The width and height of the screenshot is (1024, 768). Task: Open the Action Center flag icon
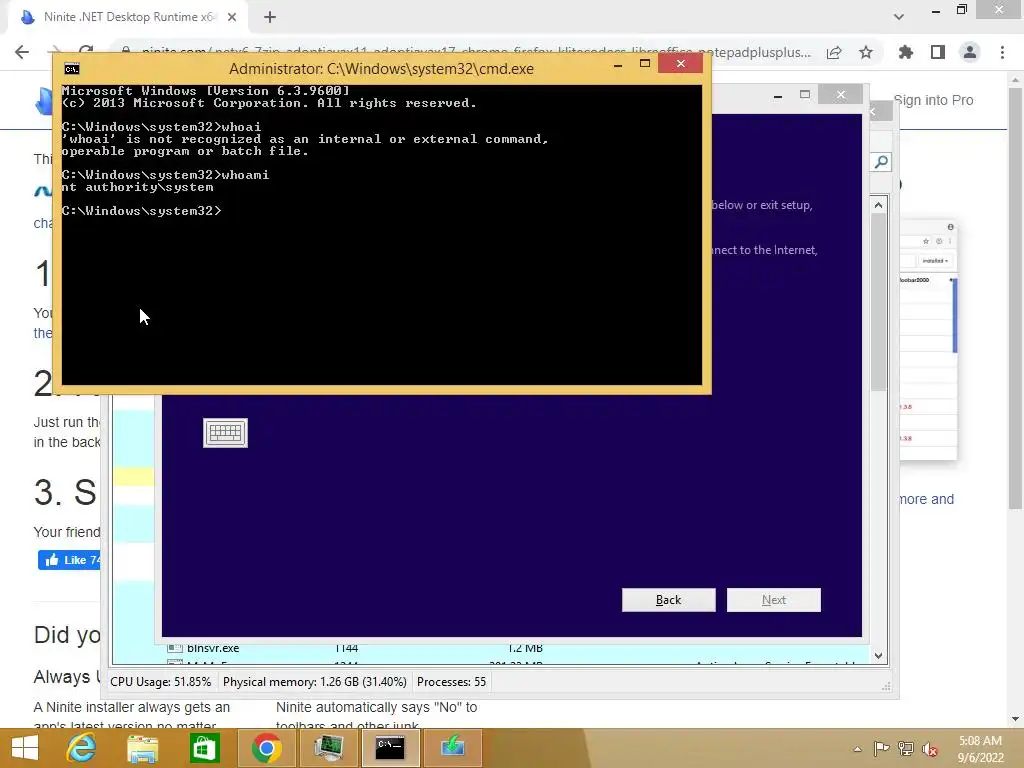pyautogui.click(x=881, y=748)
